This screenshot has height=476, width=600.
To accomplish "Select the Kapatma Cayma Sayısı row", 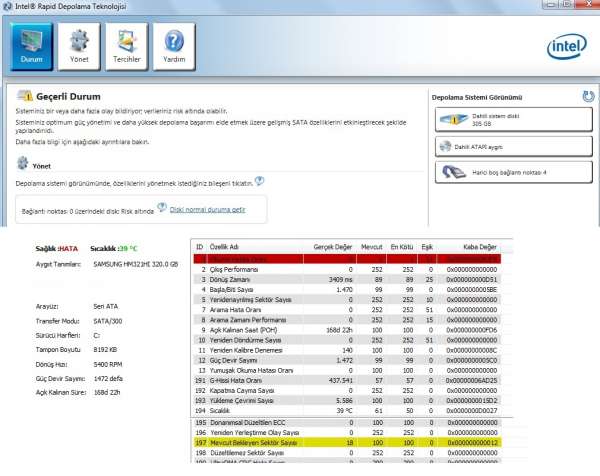I will (347, 391).
